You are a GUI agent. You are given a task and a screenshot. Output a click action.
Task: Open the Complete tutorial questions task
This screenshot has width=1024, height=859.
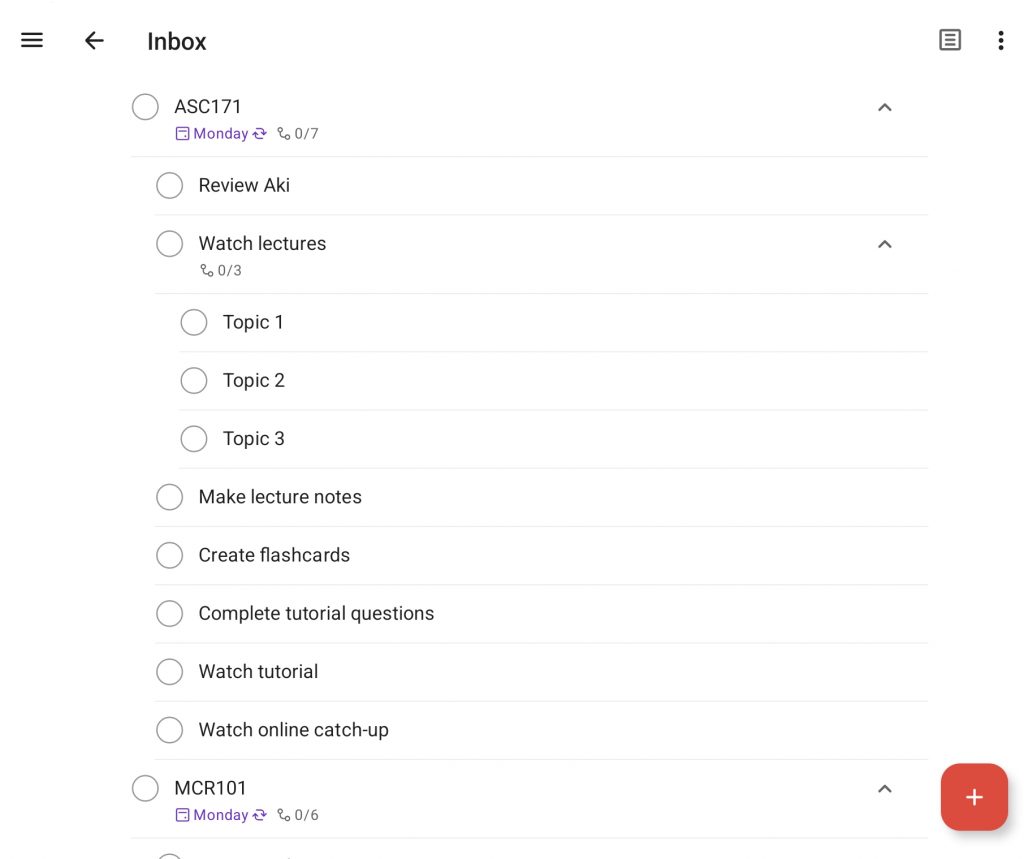click(316, 613)
